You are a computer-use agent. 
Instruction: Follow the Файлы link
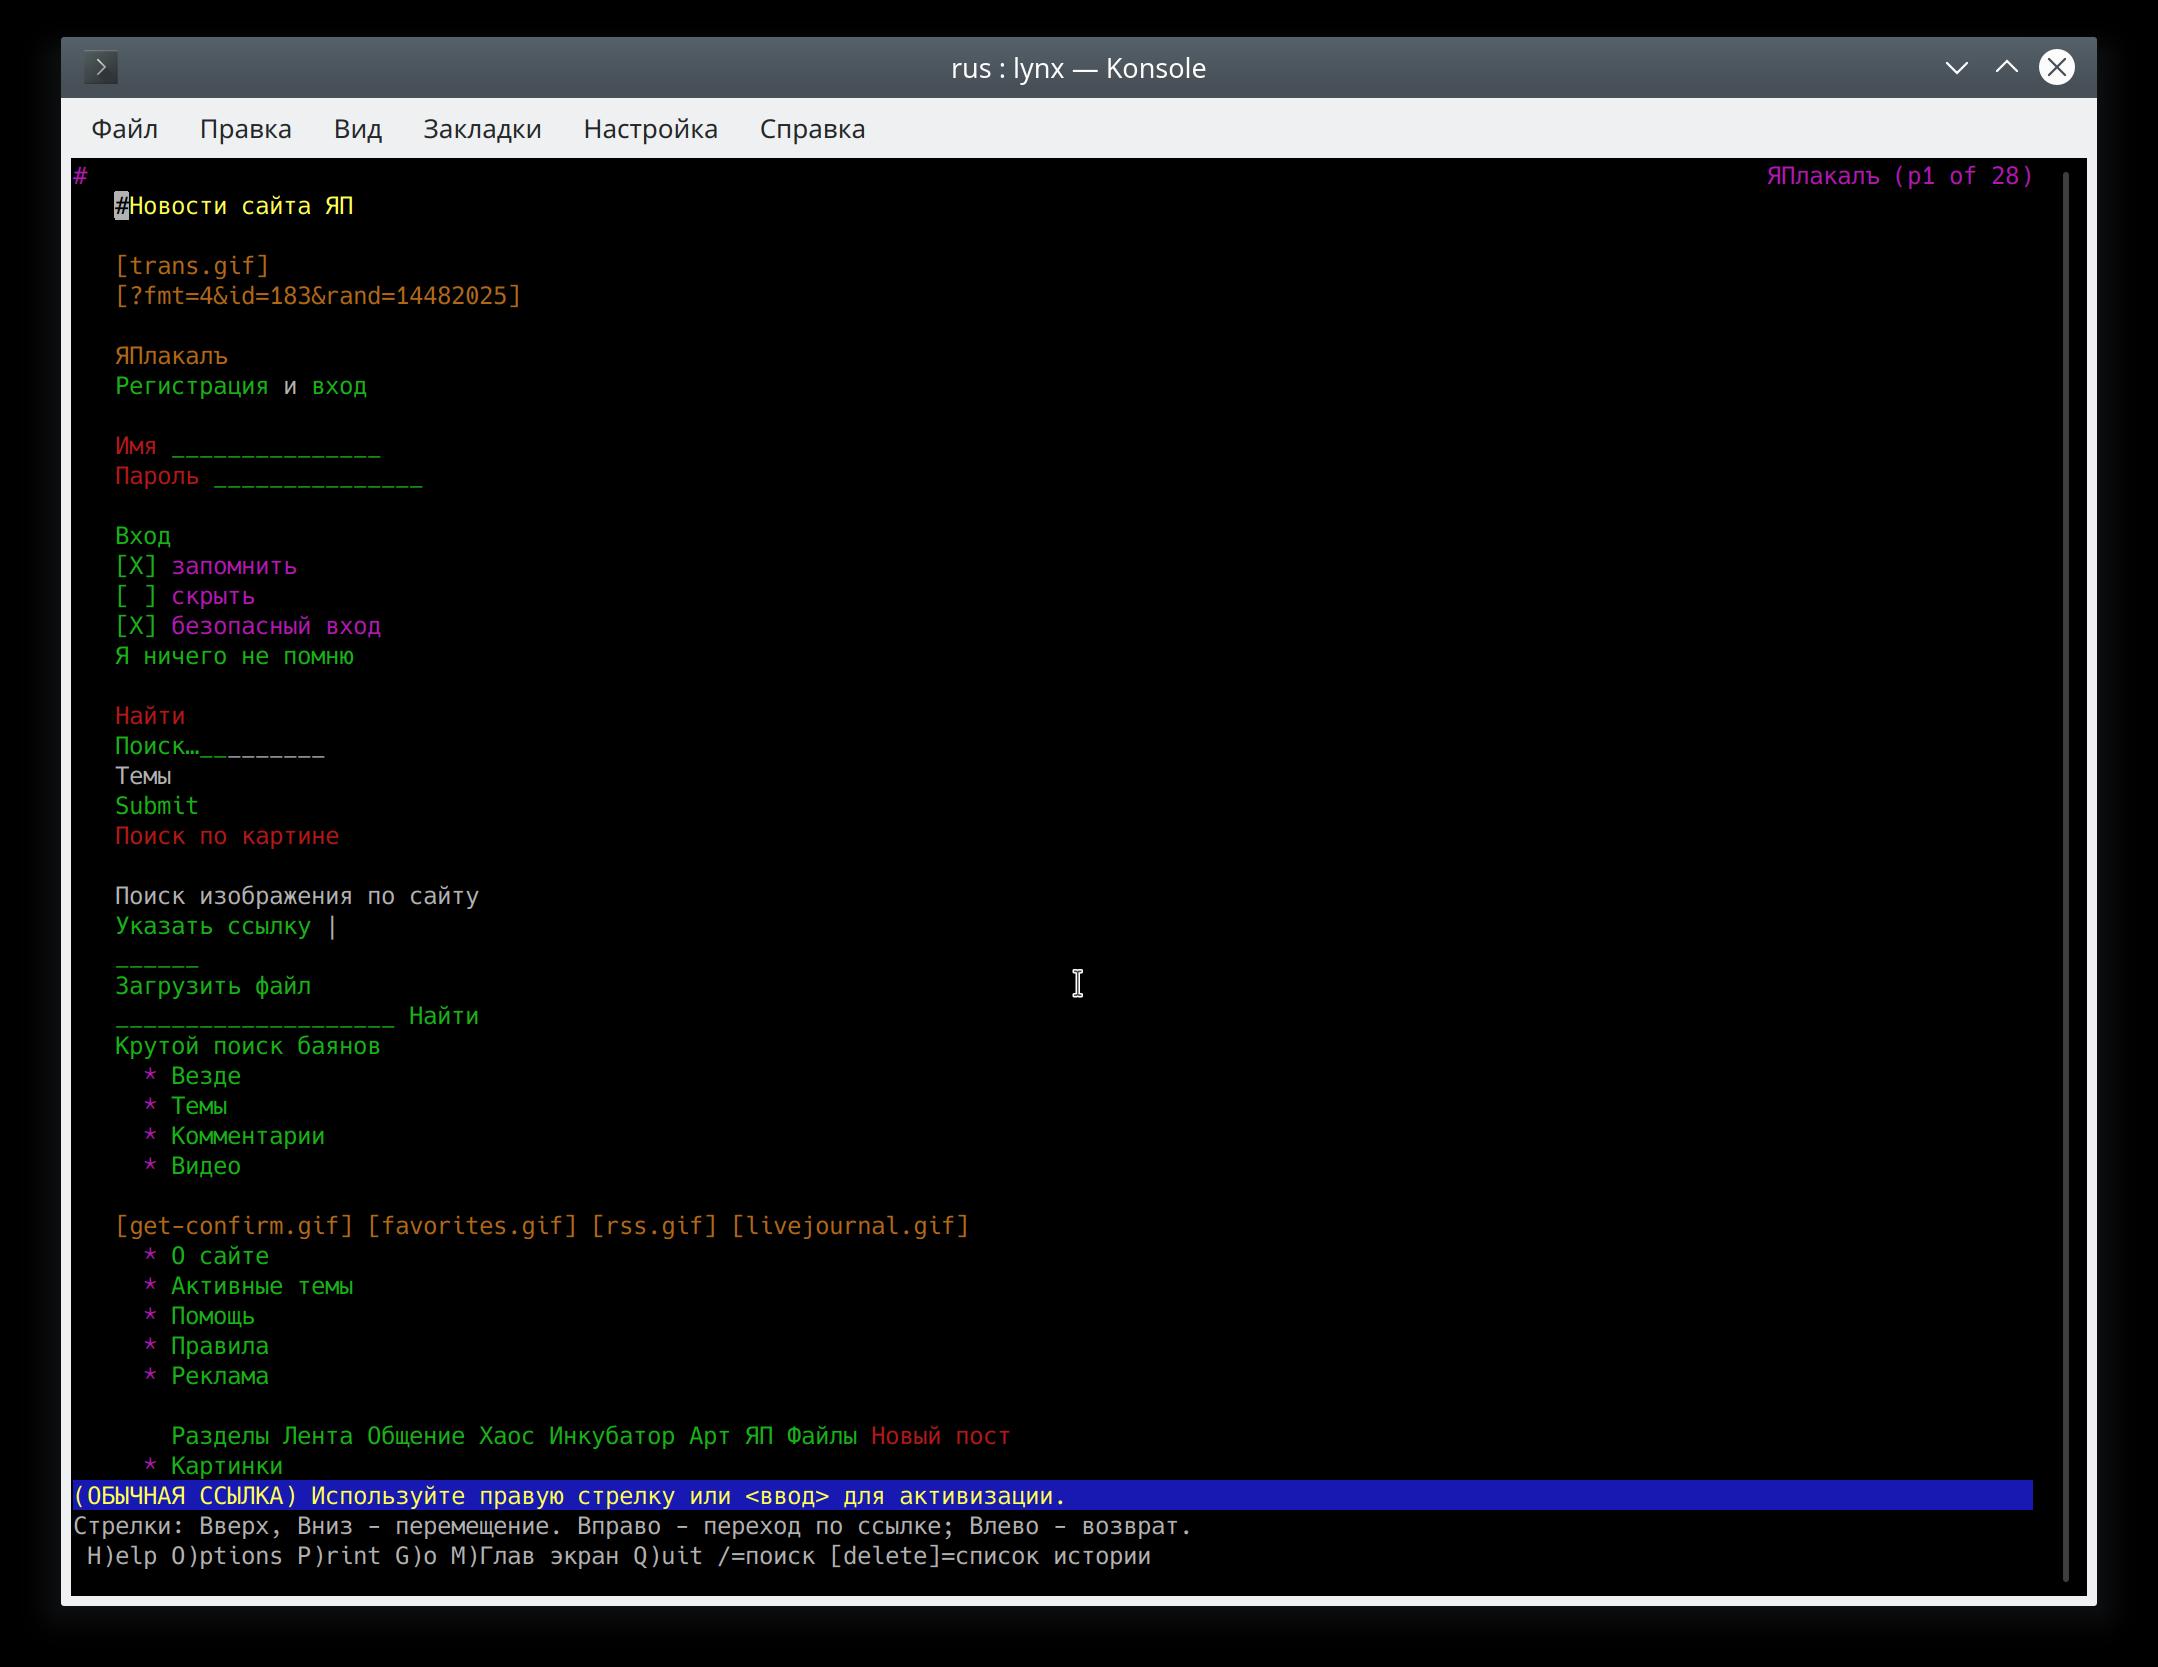point(822,1436)
